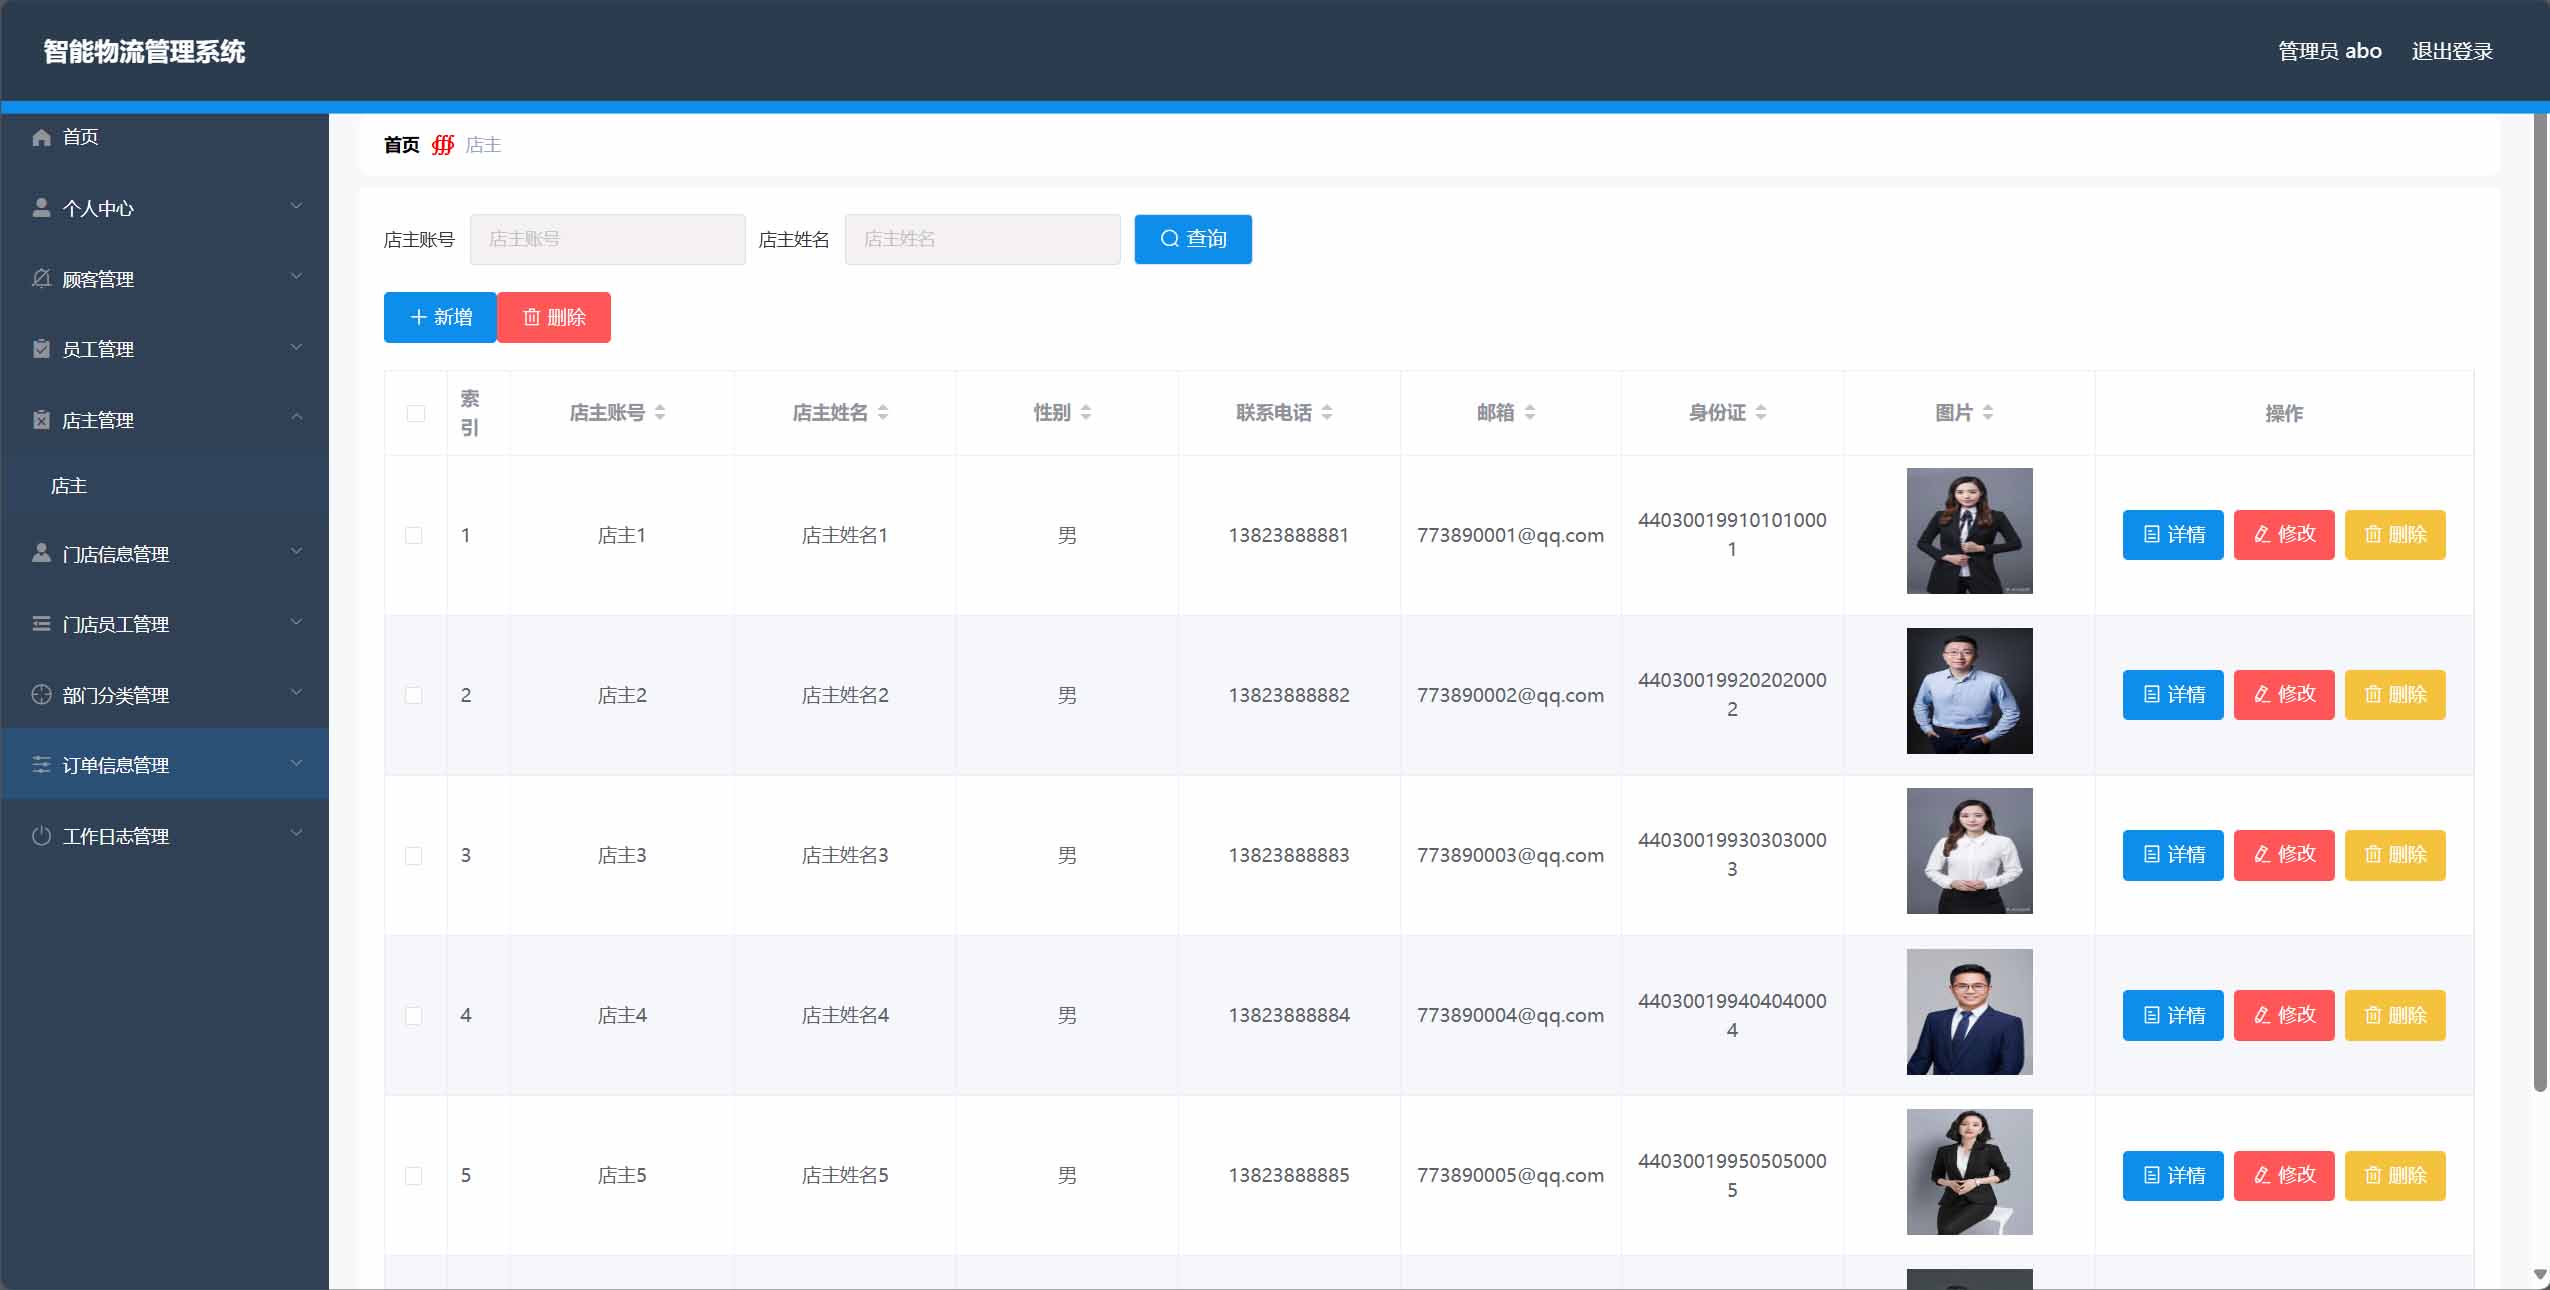Expand the 顾客管理 menu chevron

click(x=296, y=276)
